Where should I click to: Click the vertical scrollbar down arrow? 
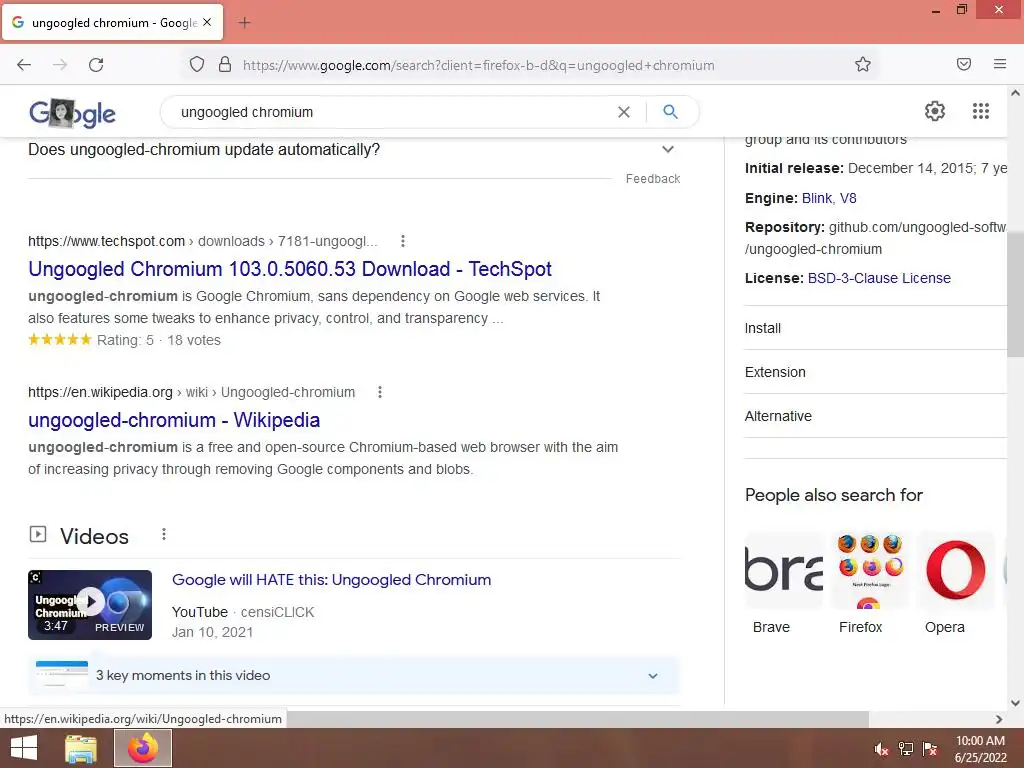[1015, 703]
